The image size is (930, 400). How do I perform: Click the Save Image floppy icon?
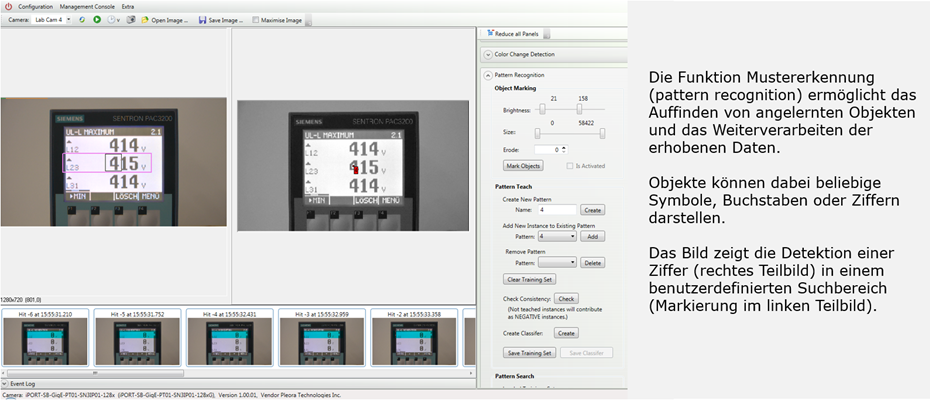(204, 19)
